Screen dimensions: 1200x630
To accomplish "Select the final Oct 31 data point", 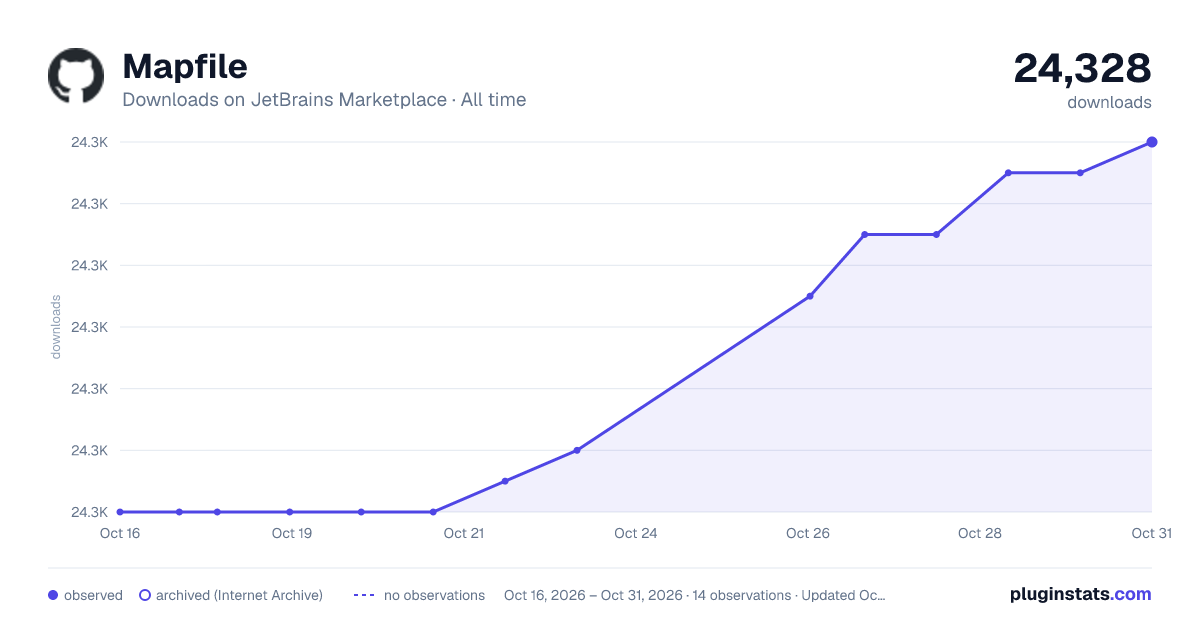I will [1152, 142].
